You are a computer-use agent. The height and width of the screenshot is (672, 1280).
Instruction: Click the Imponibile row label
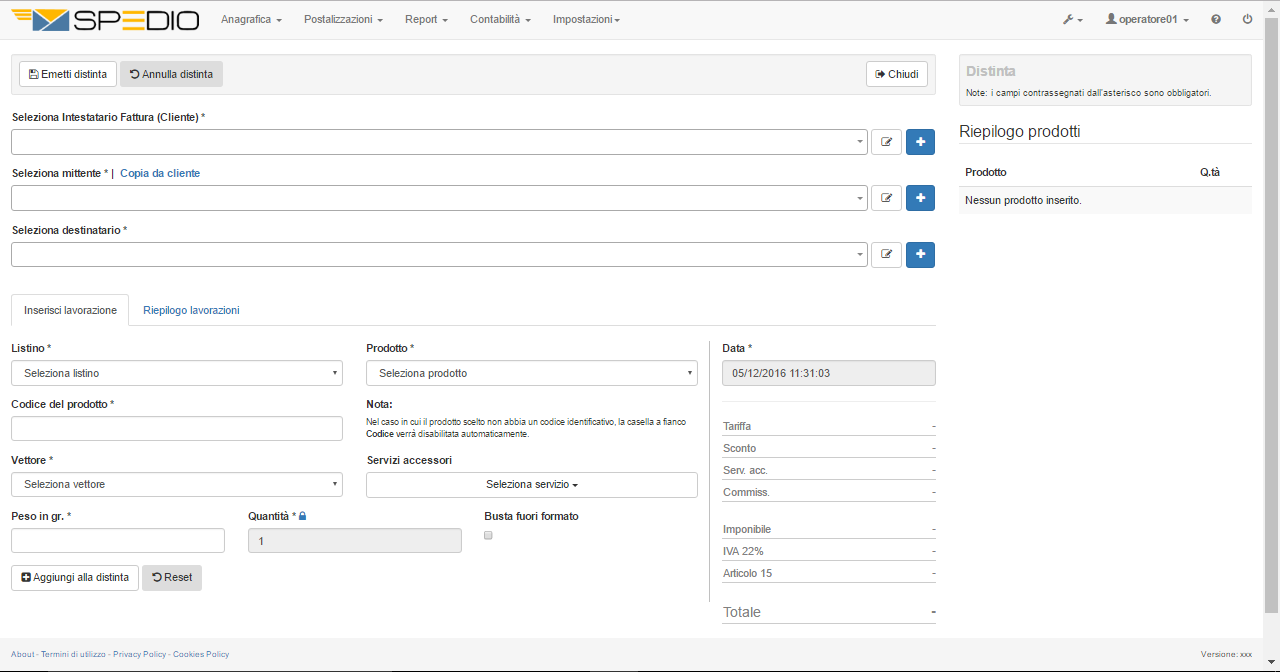pyautogui.click(x=747, y=529)
